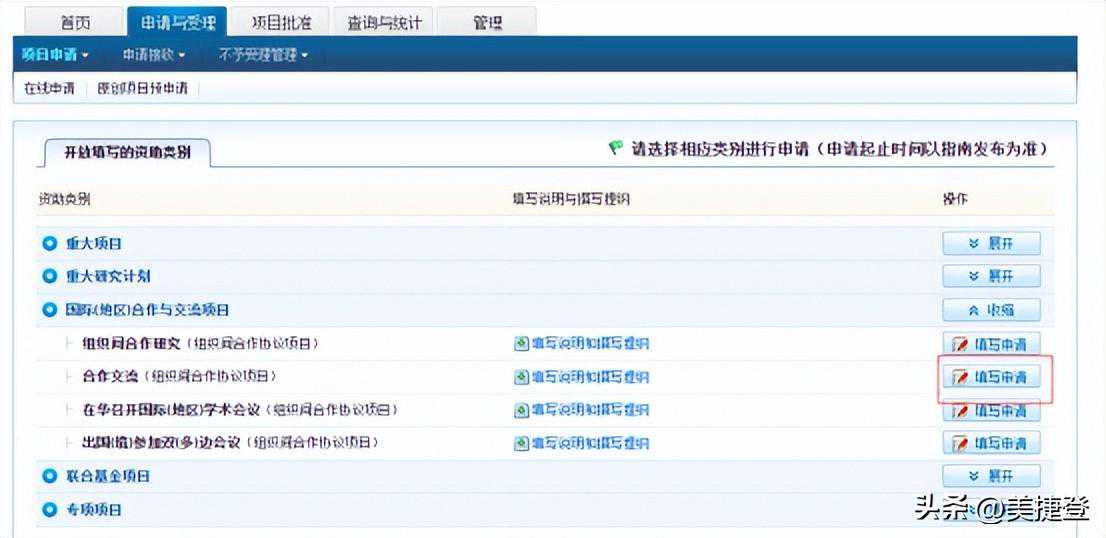Open the 申请接收 dropdown menu
The width and height of the screenshot is (1106, 538).
[154, 54]
